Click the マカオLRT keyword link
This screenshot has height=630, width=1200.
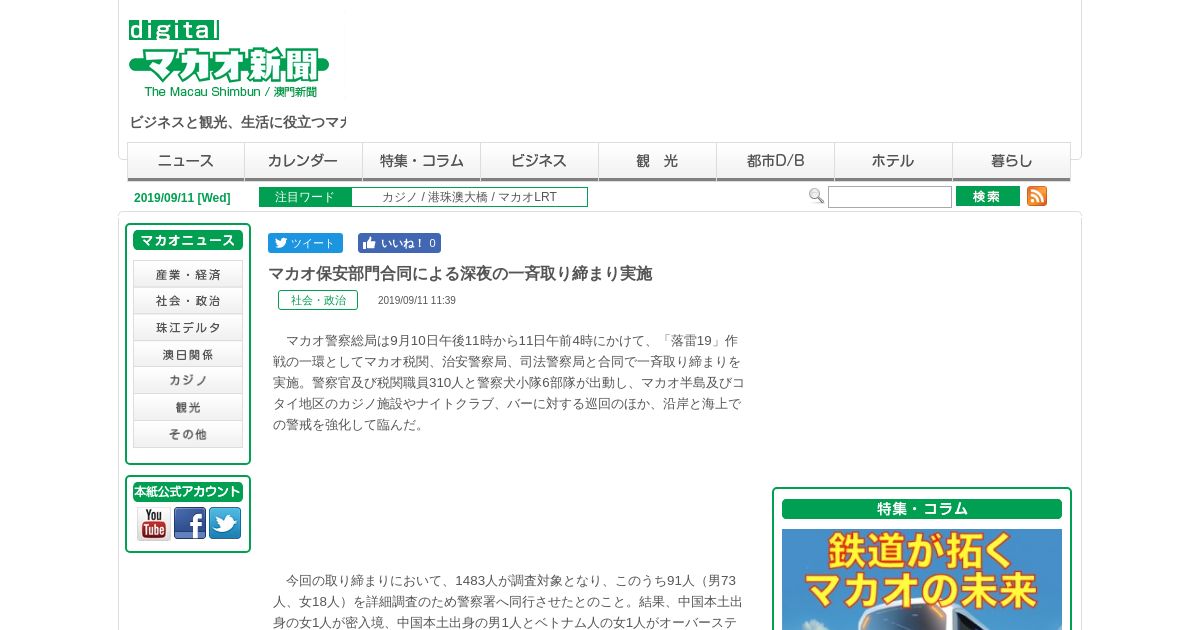pos(527,197)
